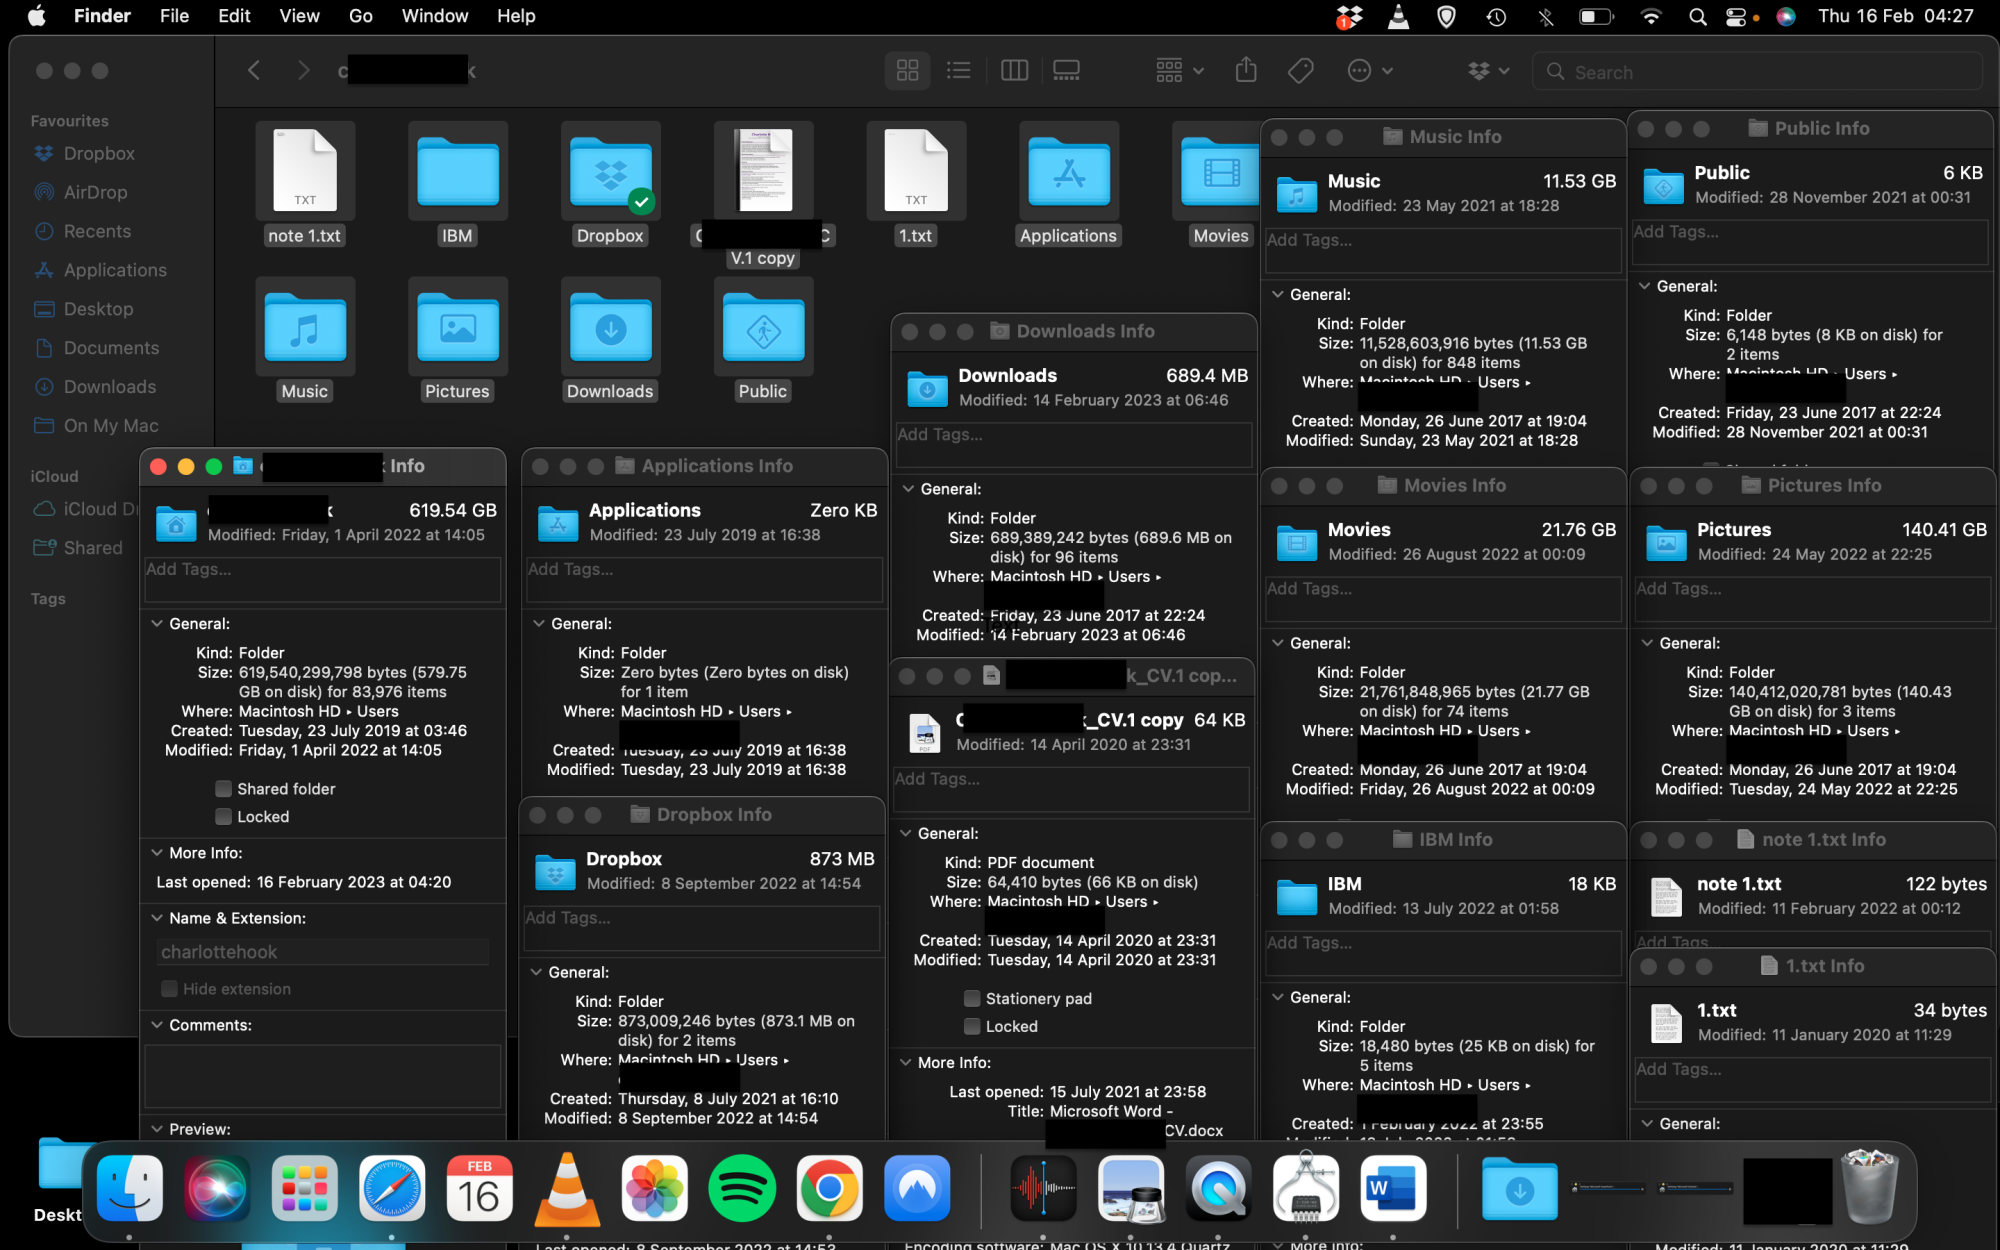This screenshot has width=2000, height=1250.
Task: Go forward in Finder navigation
Action: pyautogui.click(x=303, y=71)
